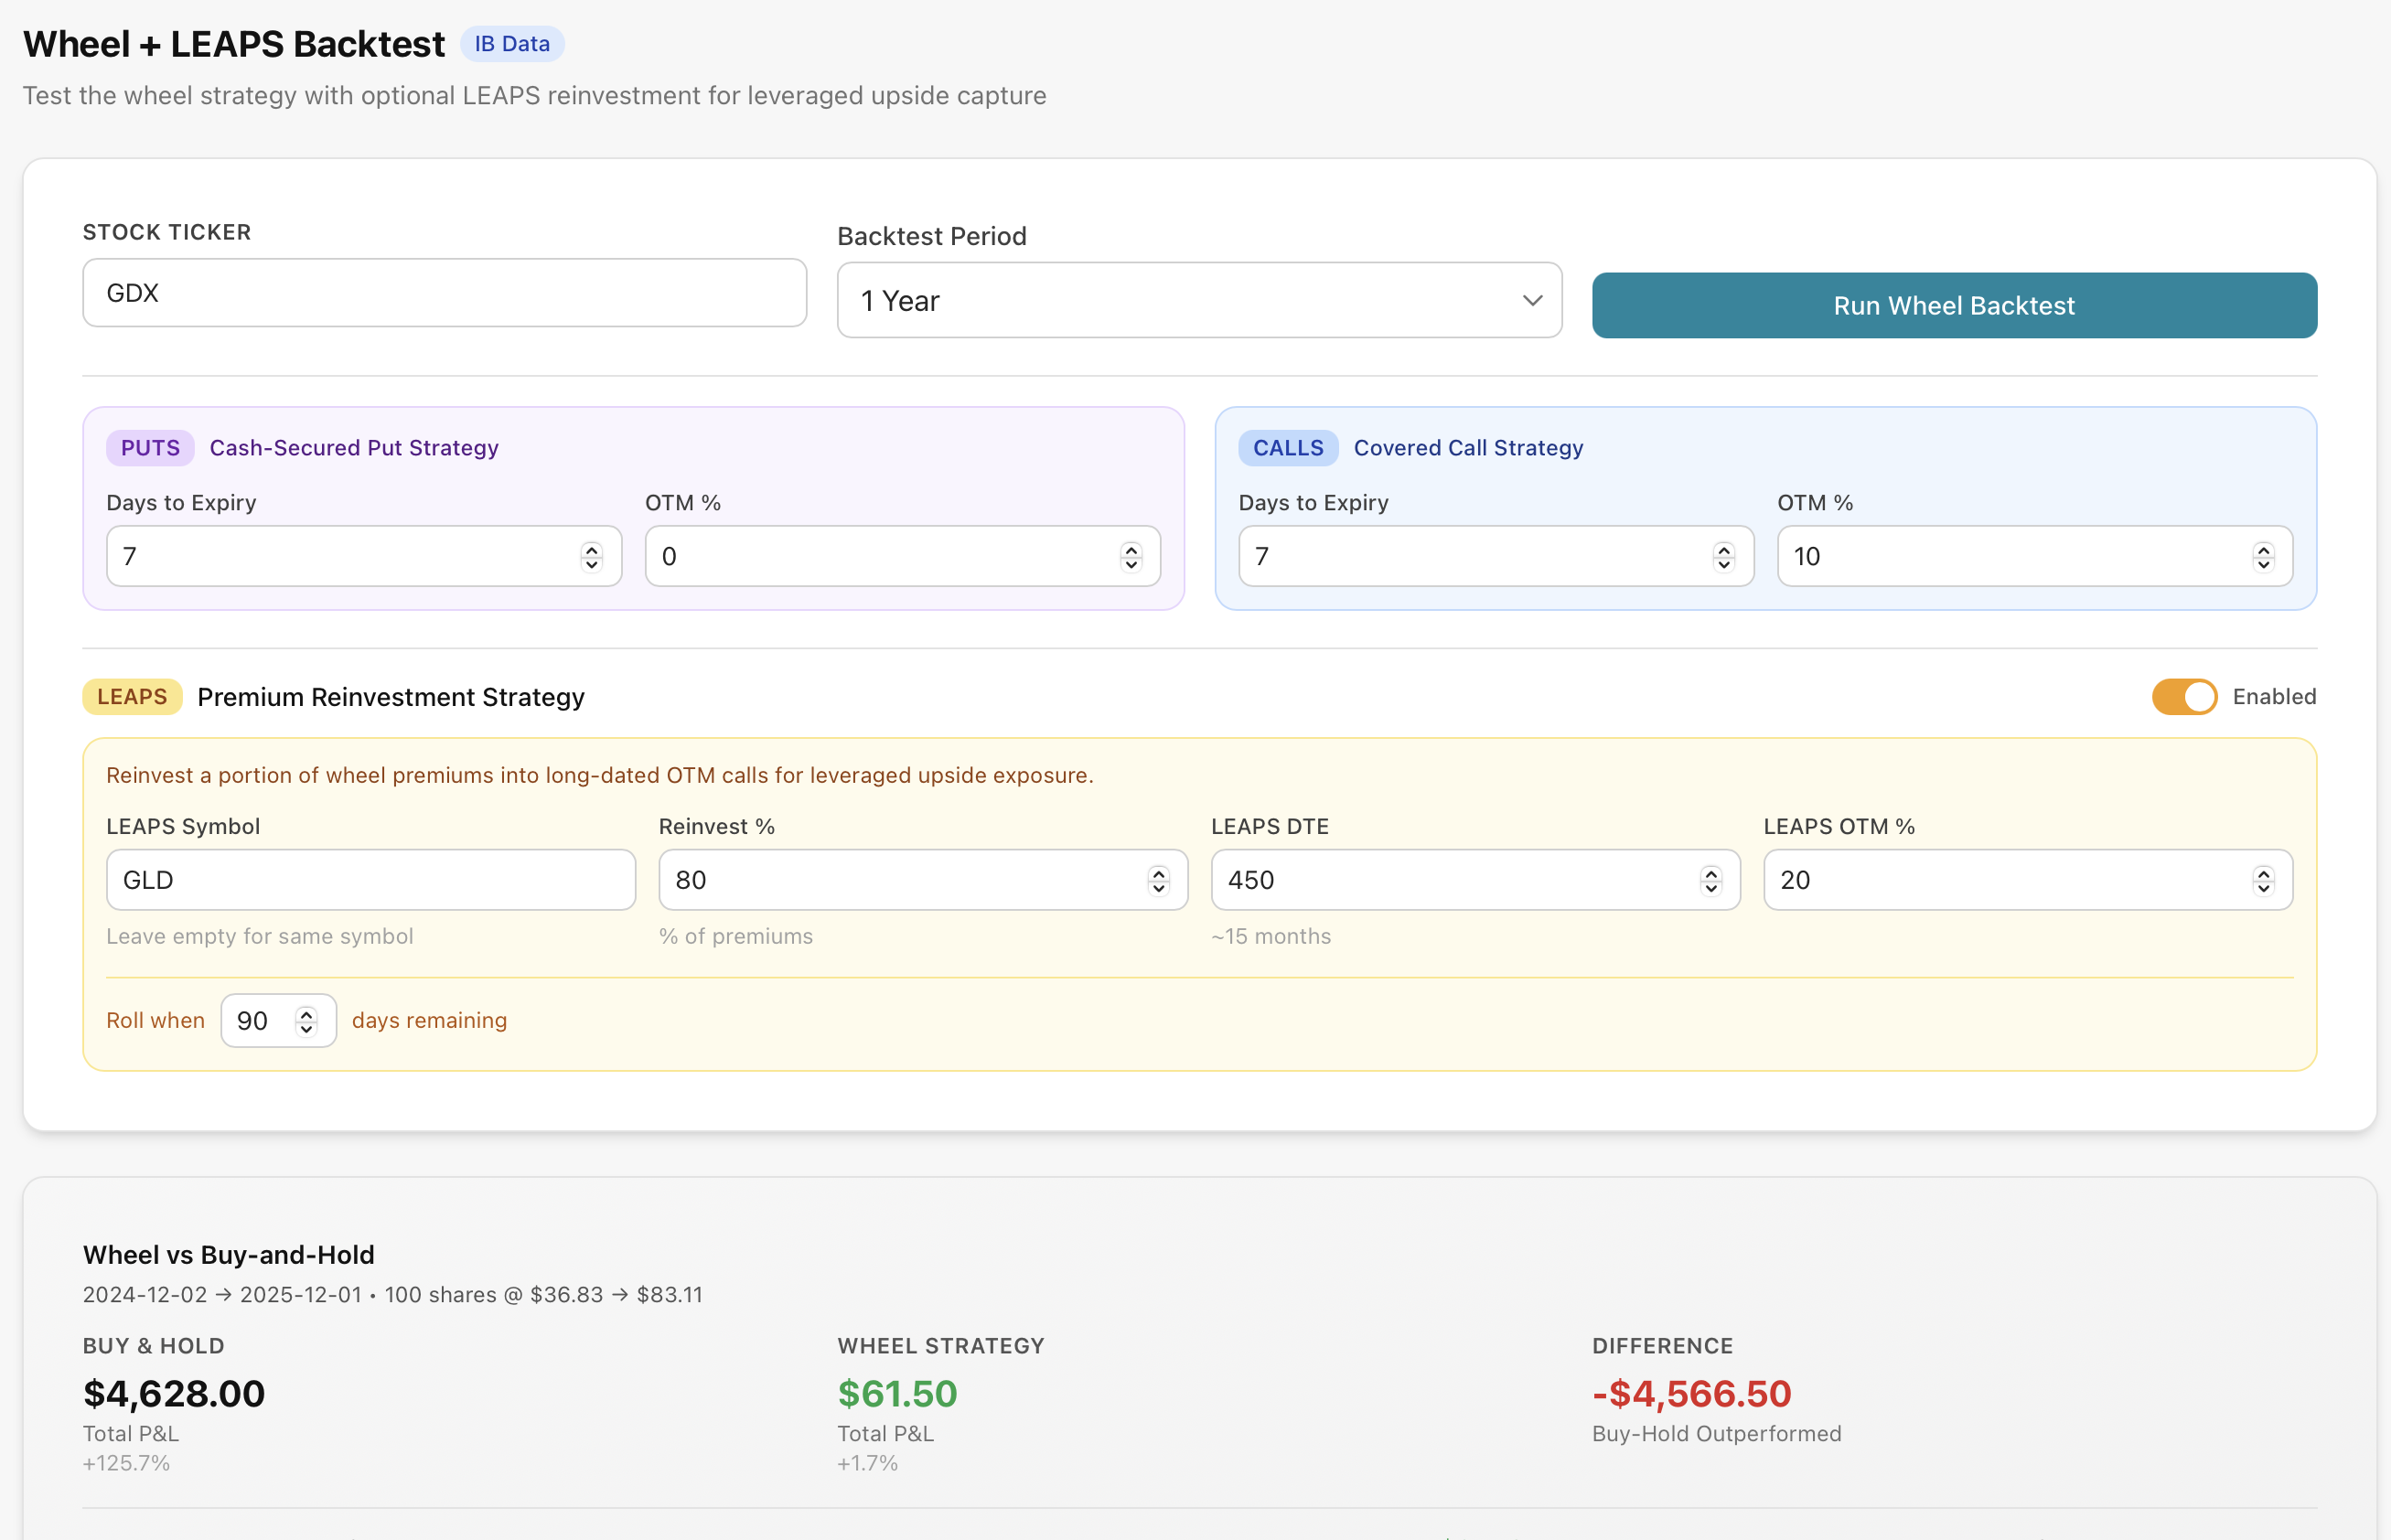
Task: Increment the covered call Days to Expiry value
Action: (x=1723, y=549)
